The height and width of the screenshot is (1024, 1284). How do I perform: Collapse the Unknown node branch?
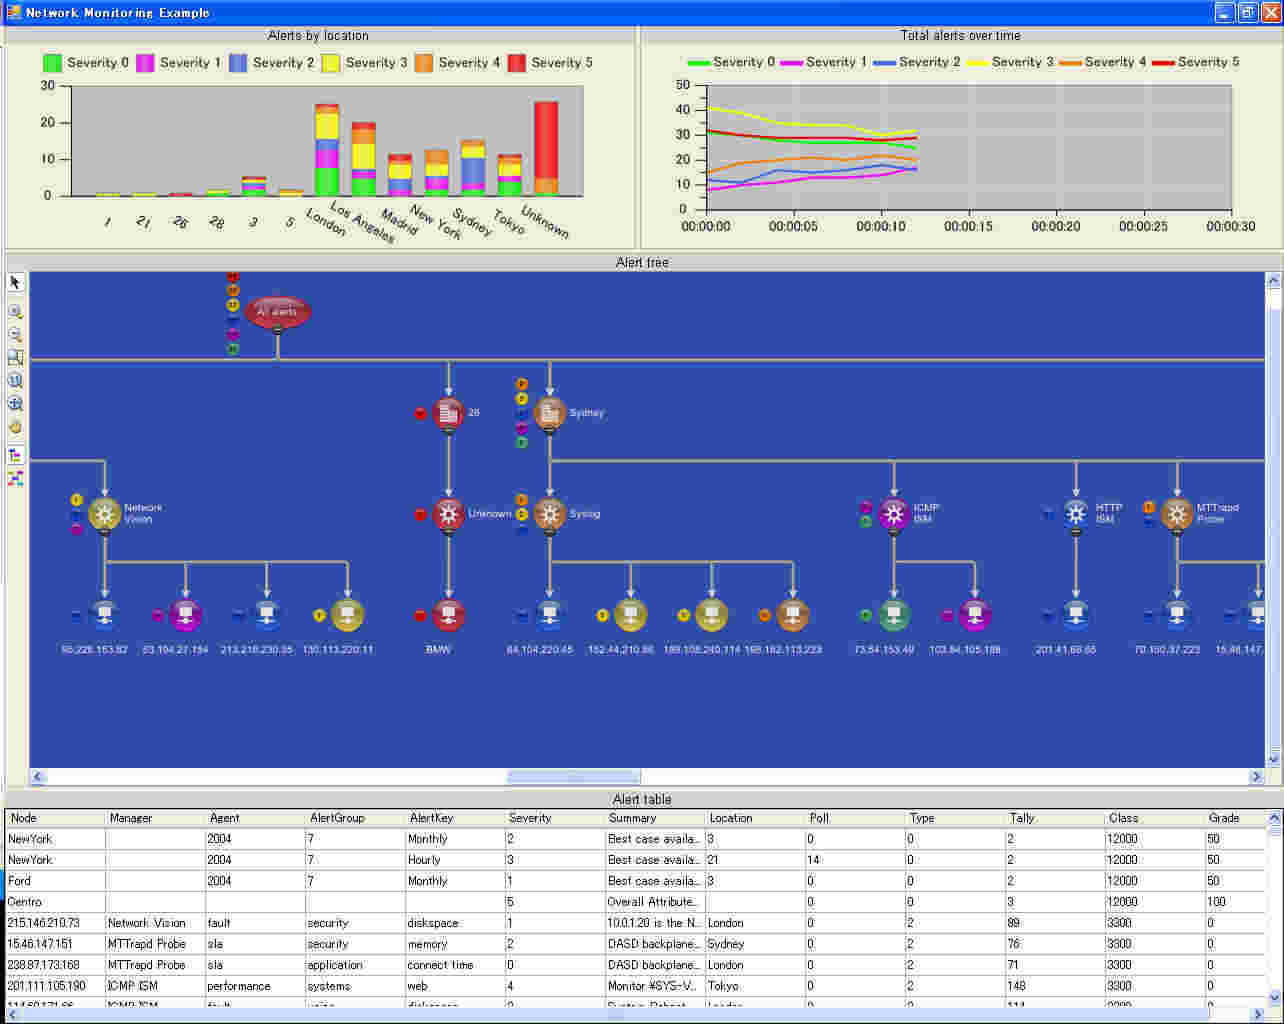tap(448, 533)
